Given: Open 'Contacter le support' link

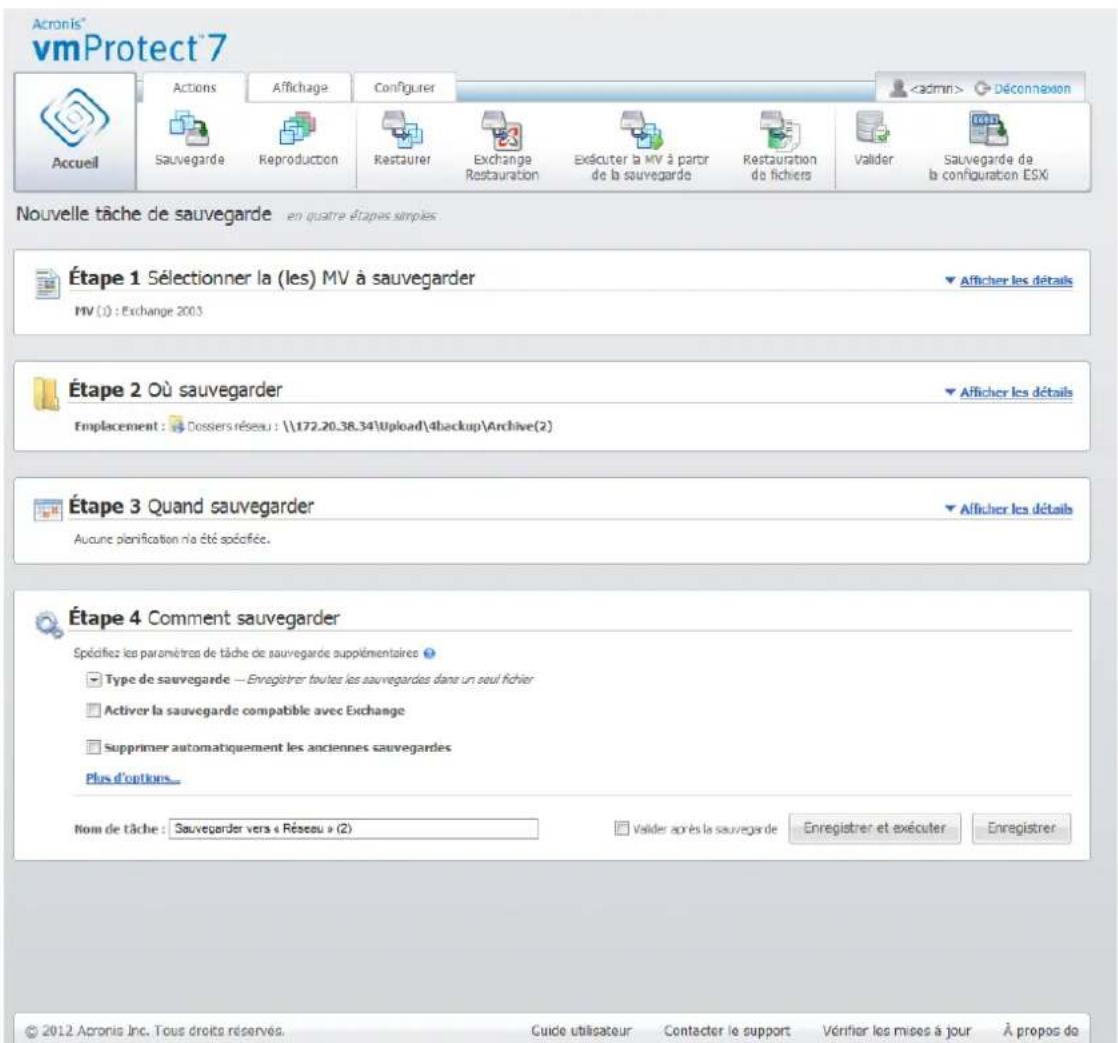Looking at the screenshot, I should click(727, 1031).
